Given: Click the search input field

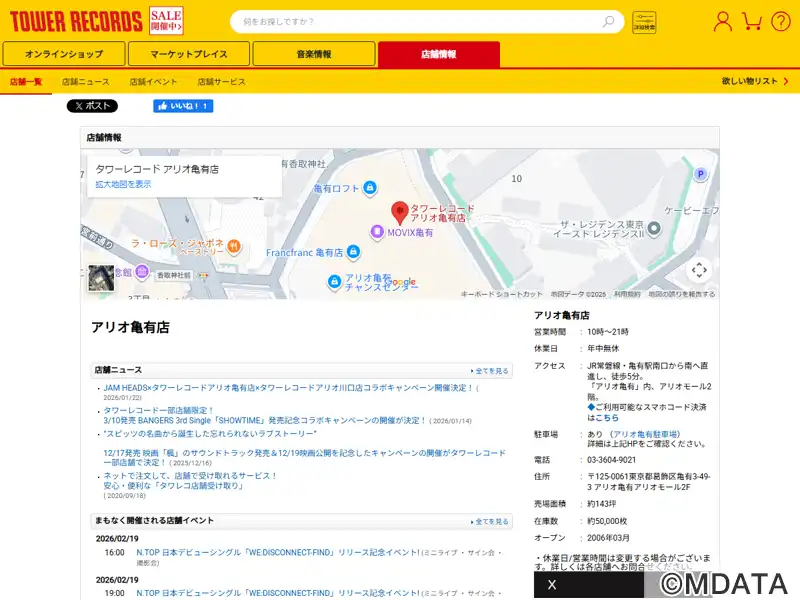Looking at the screenshot, I should point(415,21).
